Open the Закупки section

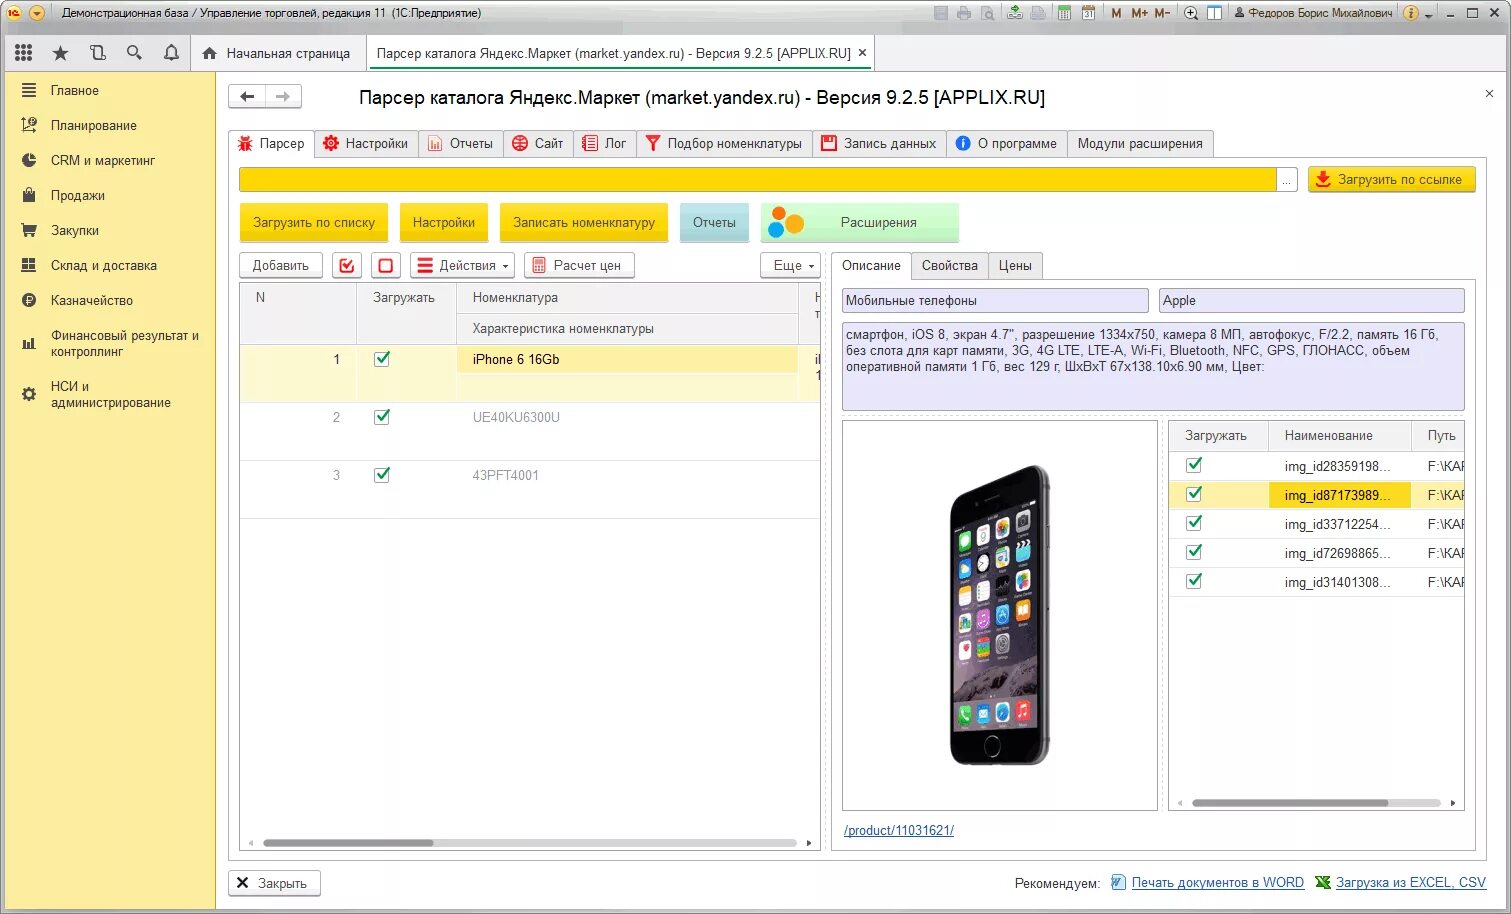coord(75,230)
